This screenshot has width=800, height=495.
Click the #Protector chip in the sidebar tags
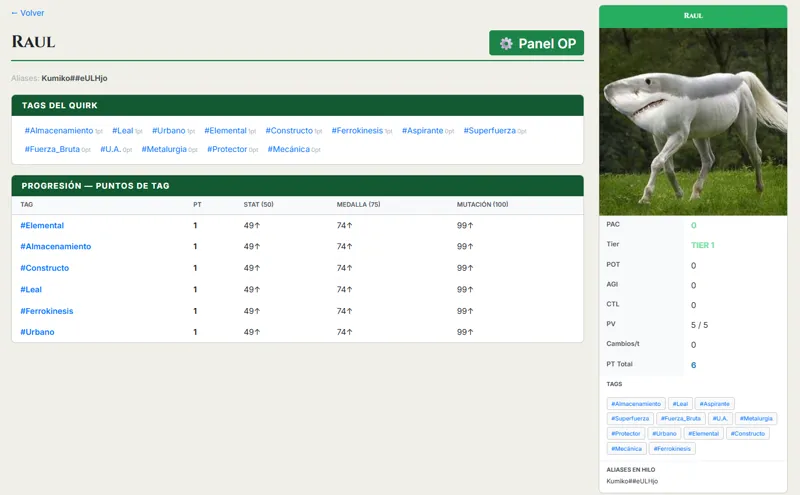[626, 434]
